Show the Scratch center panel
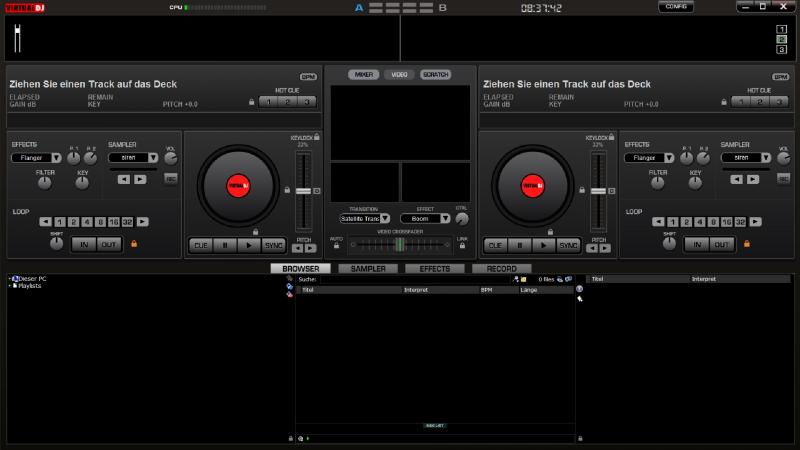This screenshot has width=800, height=450. [436, 74]
